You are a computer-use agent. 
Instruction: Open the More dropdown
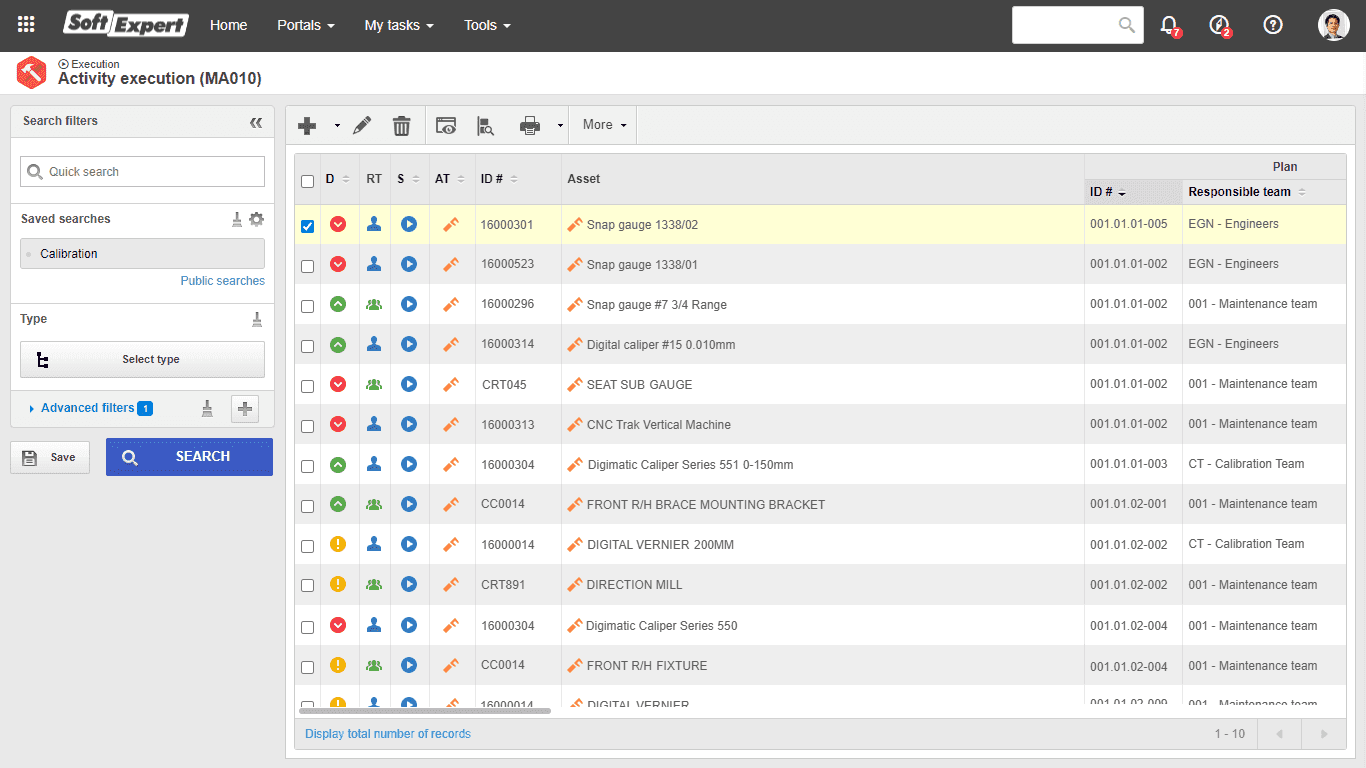click(604, 125)
